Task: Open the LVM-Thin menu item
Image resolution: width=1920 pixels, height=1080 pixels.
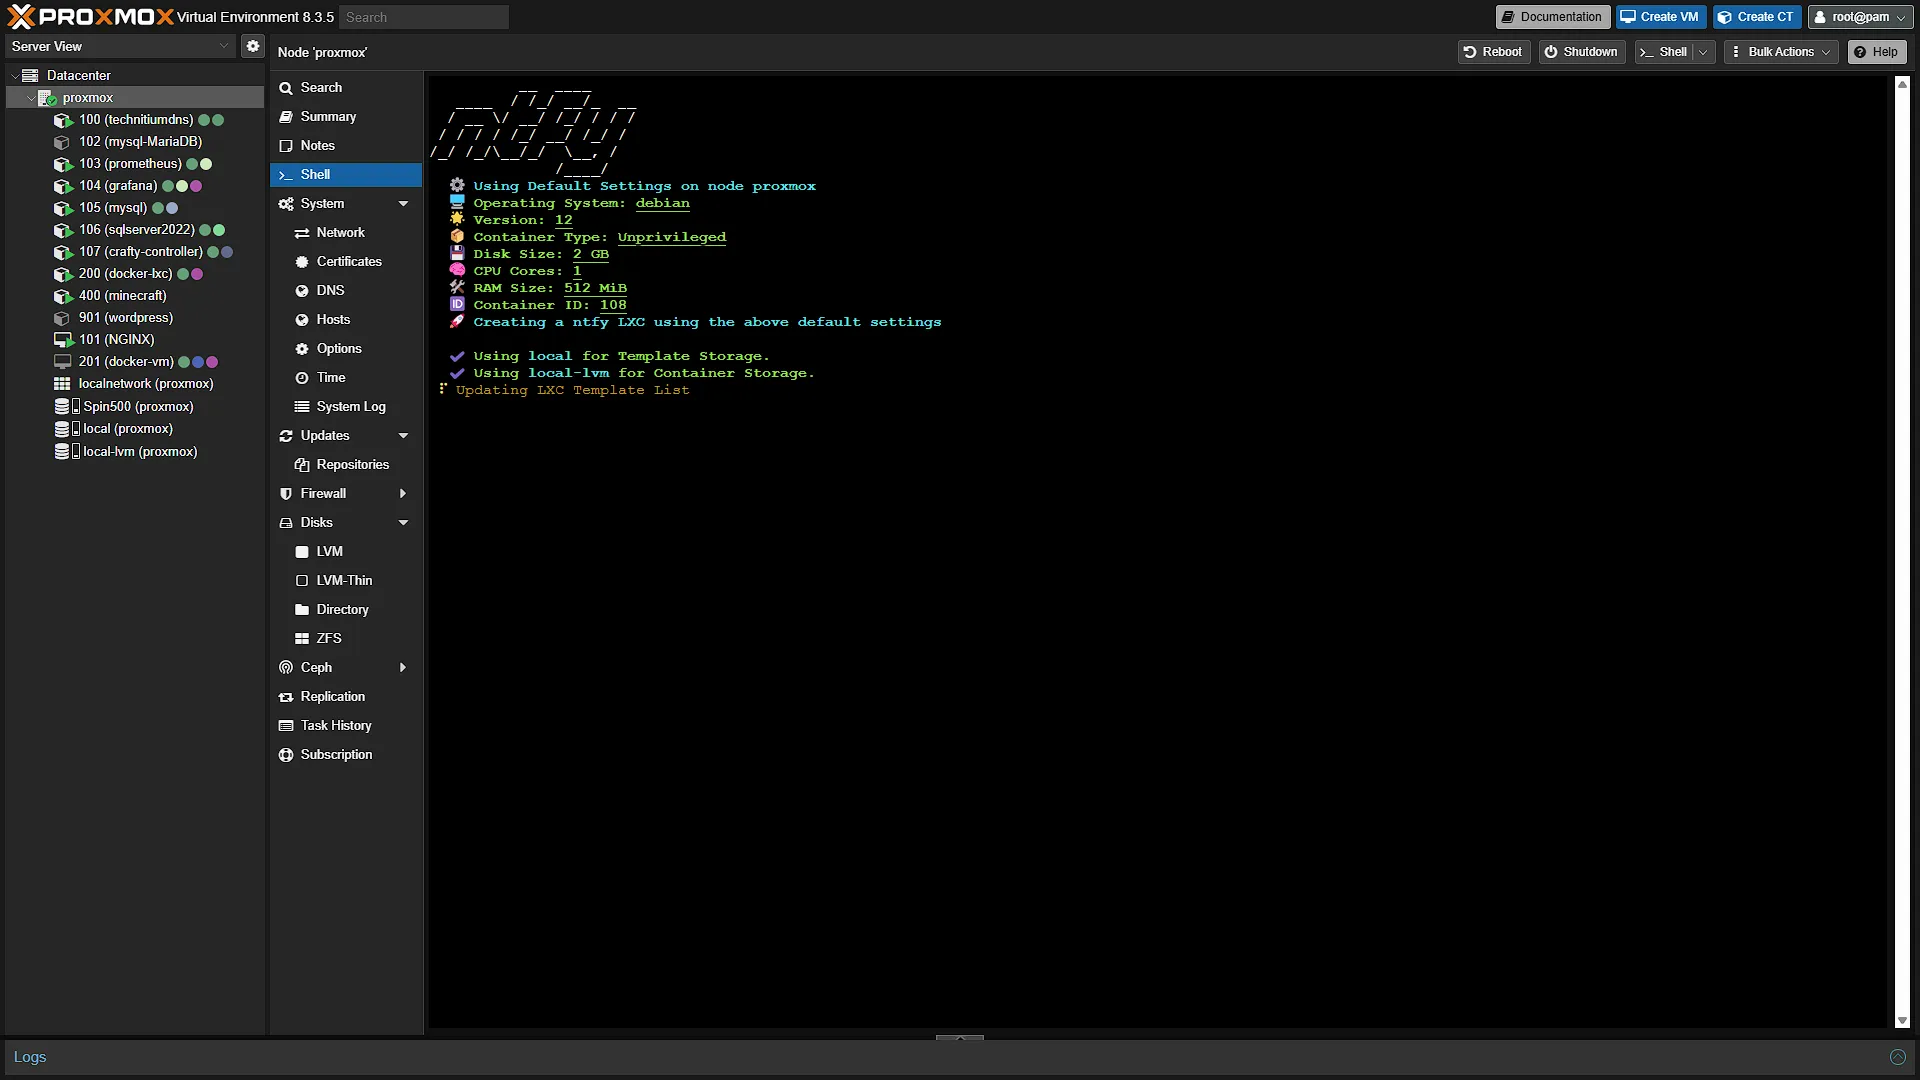Action: click(346, 581)
